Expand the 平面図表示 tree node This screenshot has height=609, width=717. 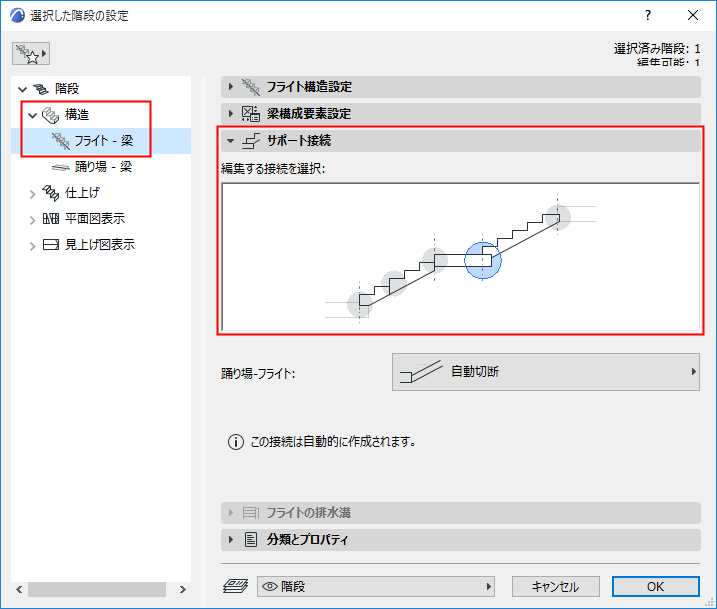(32, 219)
